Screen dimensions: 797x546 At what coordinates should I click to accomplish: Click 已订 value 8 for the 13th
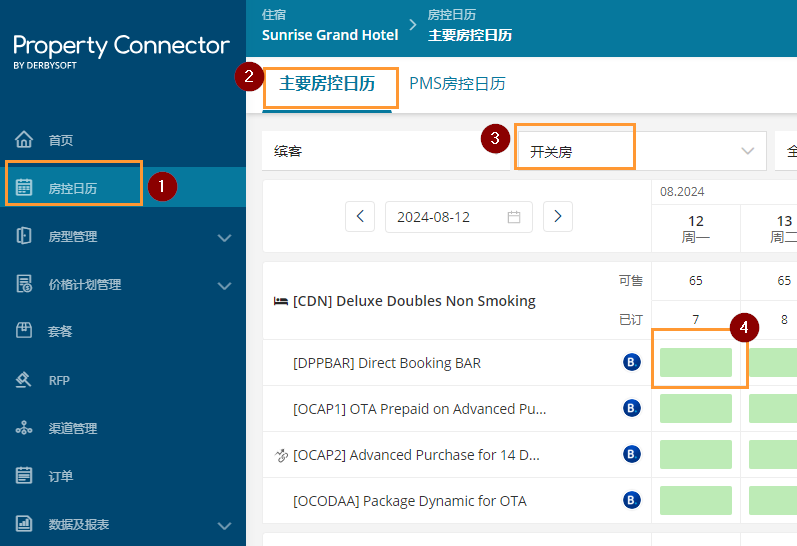(784, 319)
